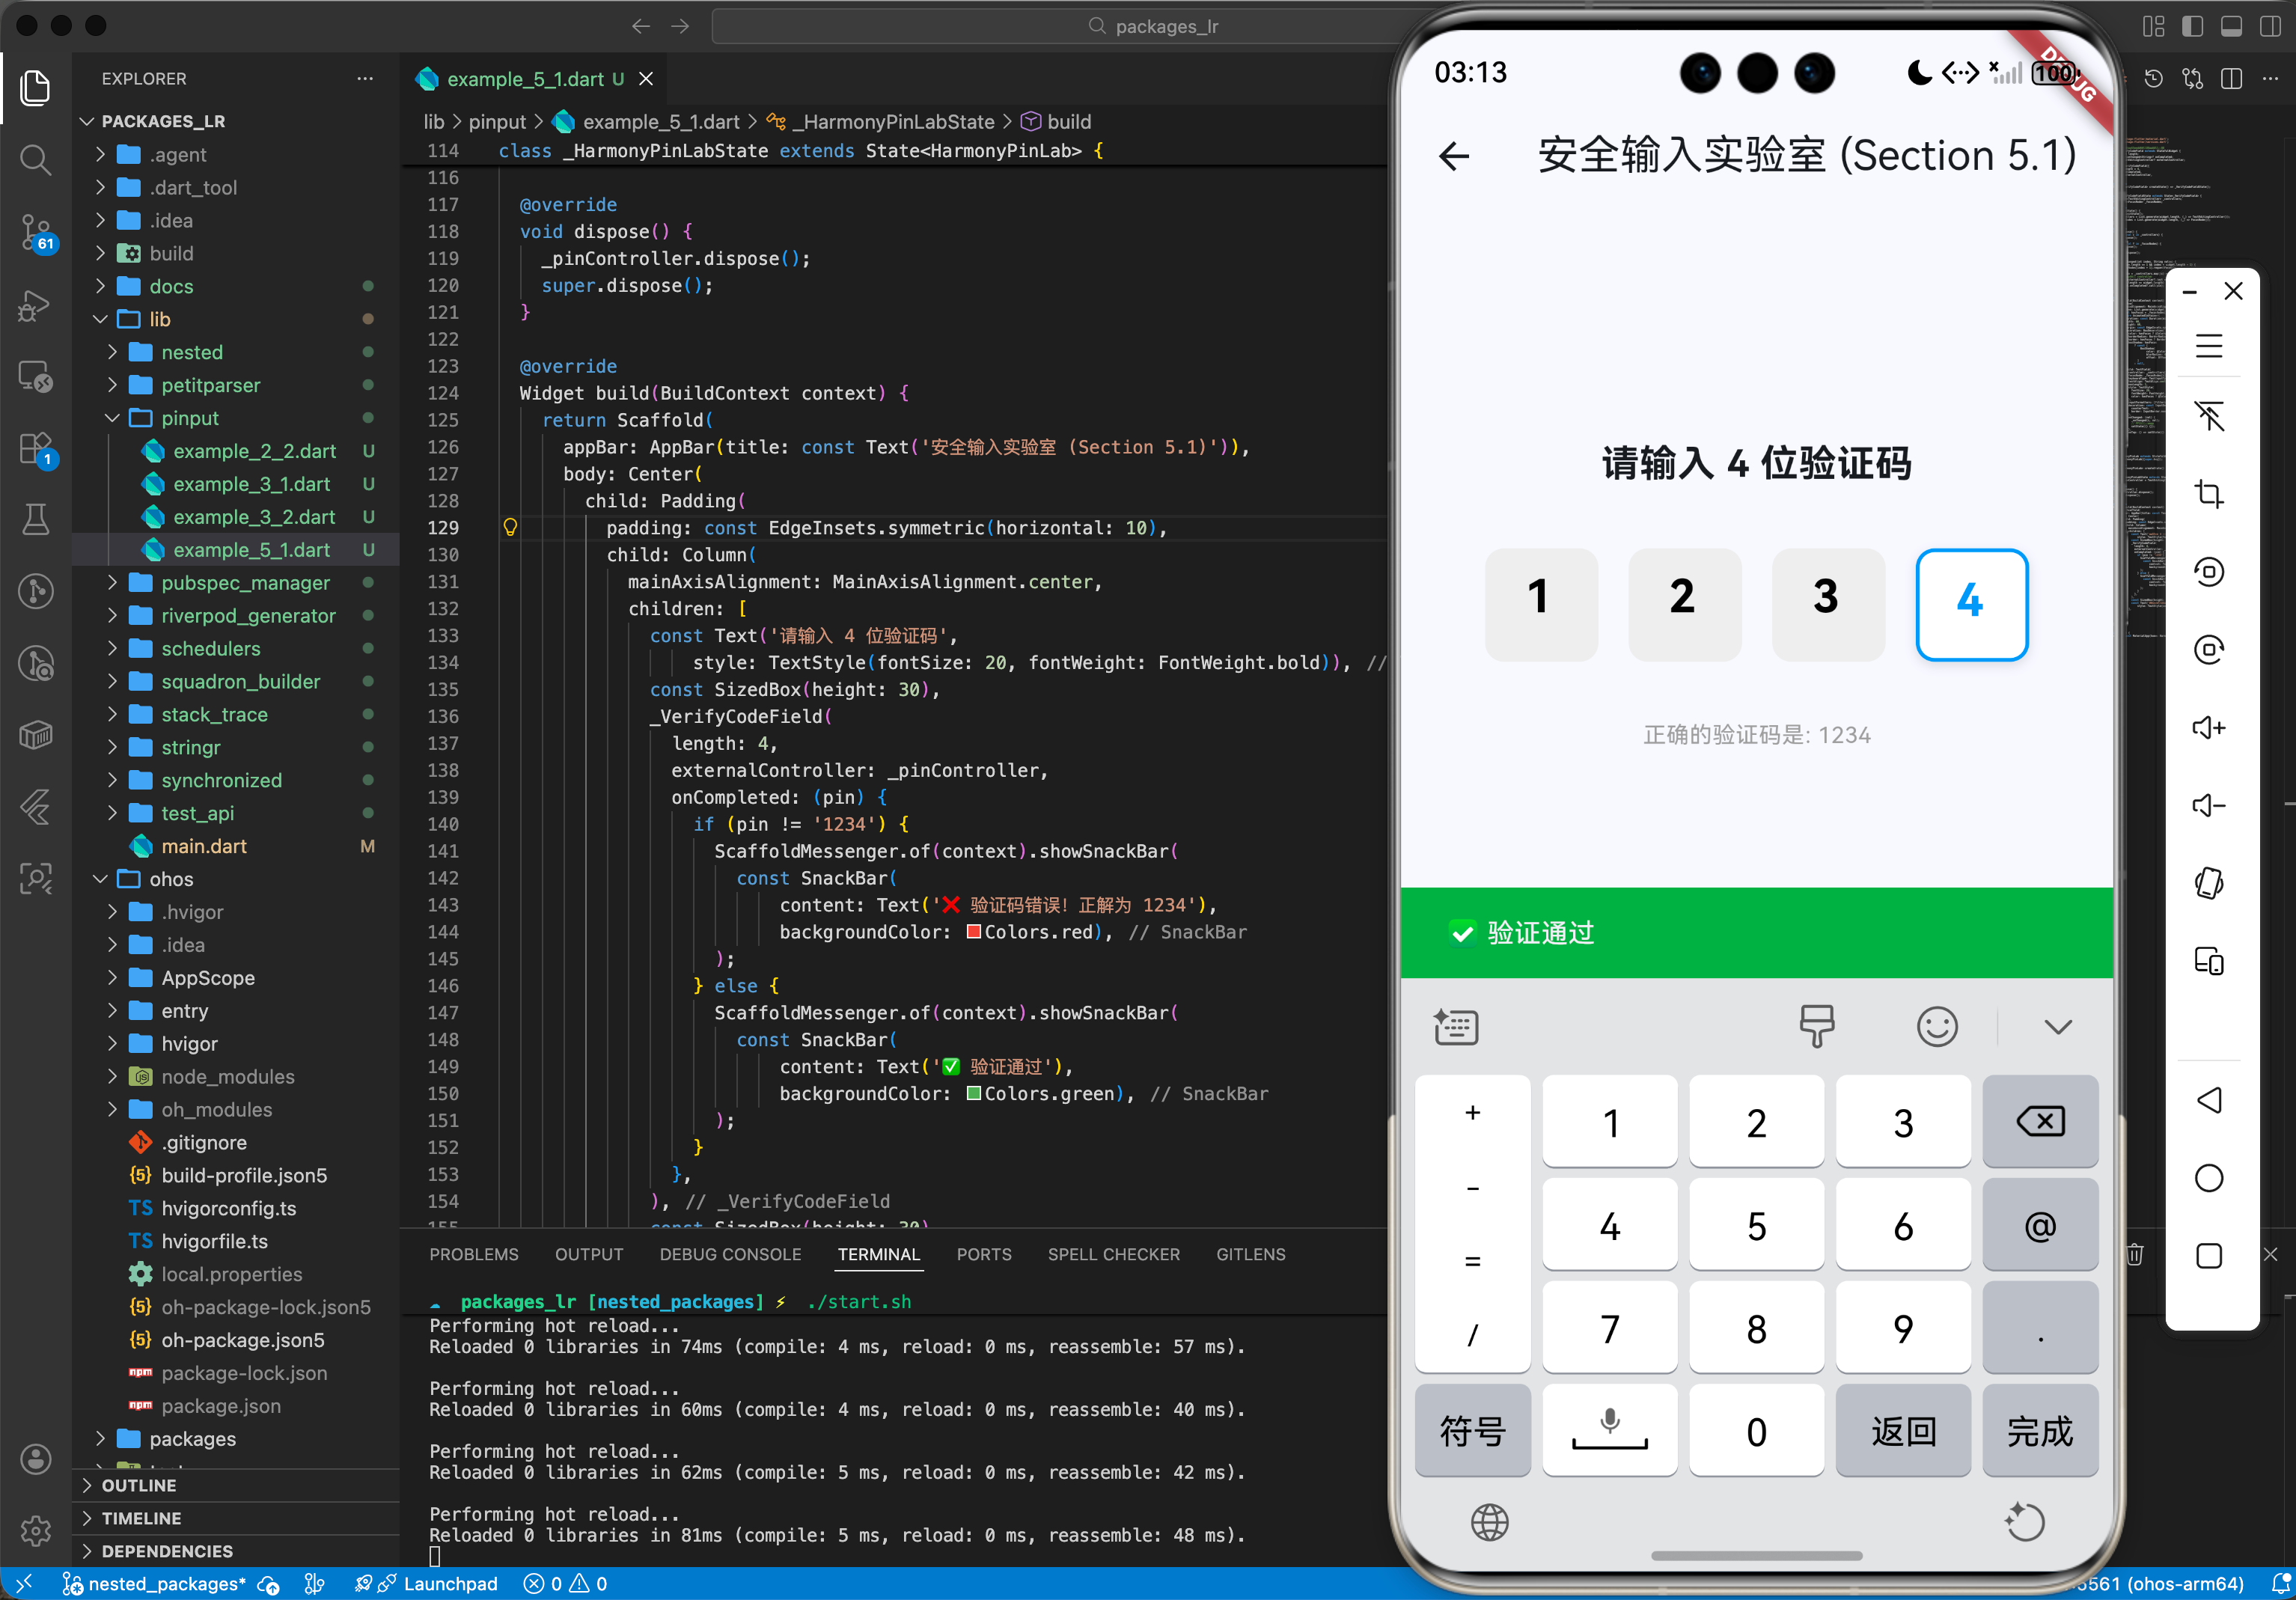Click the lightbulb code action on line 129

510,527
